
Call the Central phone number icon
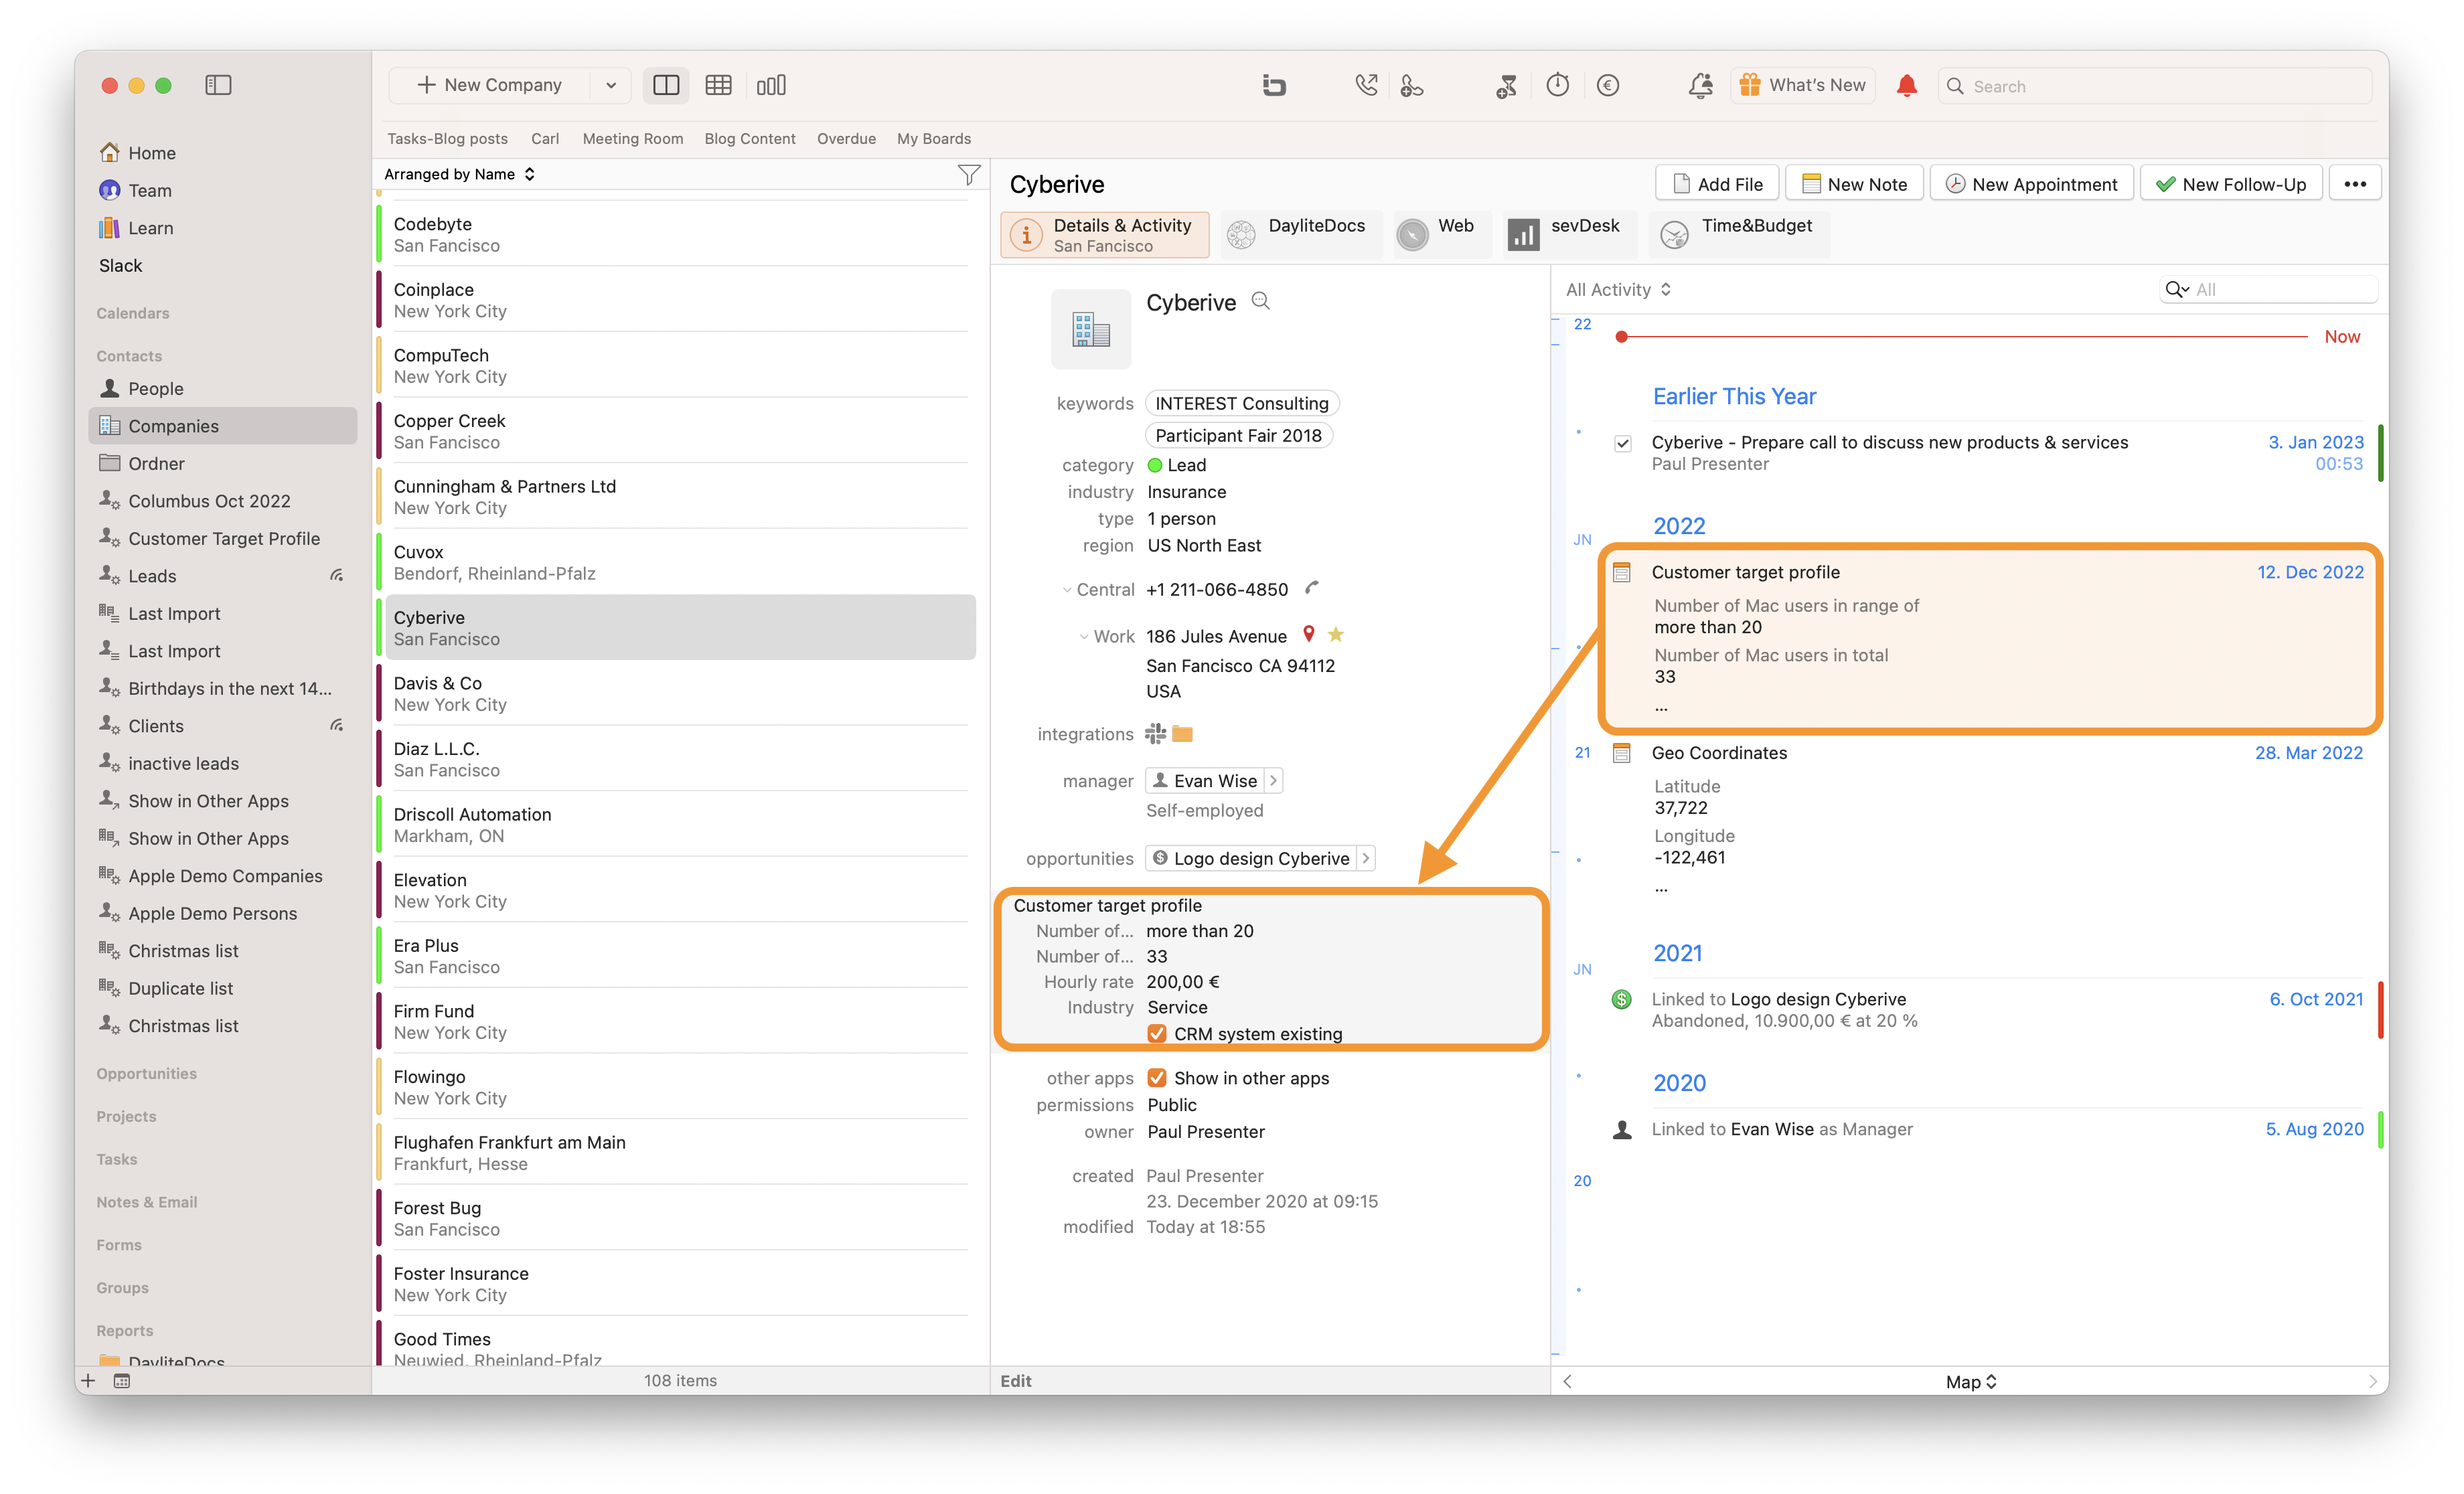coord(1312,588)
